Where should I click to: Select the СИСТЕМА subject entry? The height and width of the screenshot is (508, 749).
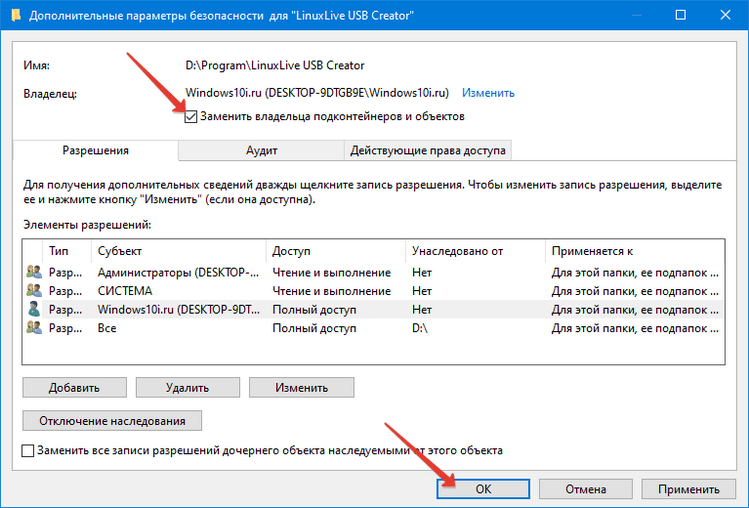point(125,291)
